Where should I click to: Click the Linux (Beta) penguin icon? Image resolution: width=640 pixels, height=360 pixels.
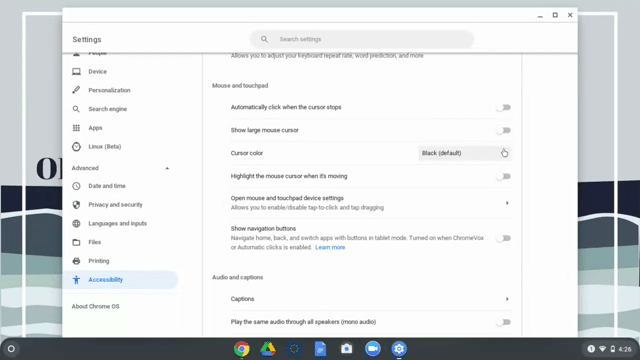(x=76, y=147)
